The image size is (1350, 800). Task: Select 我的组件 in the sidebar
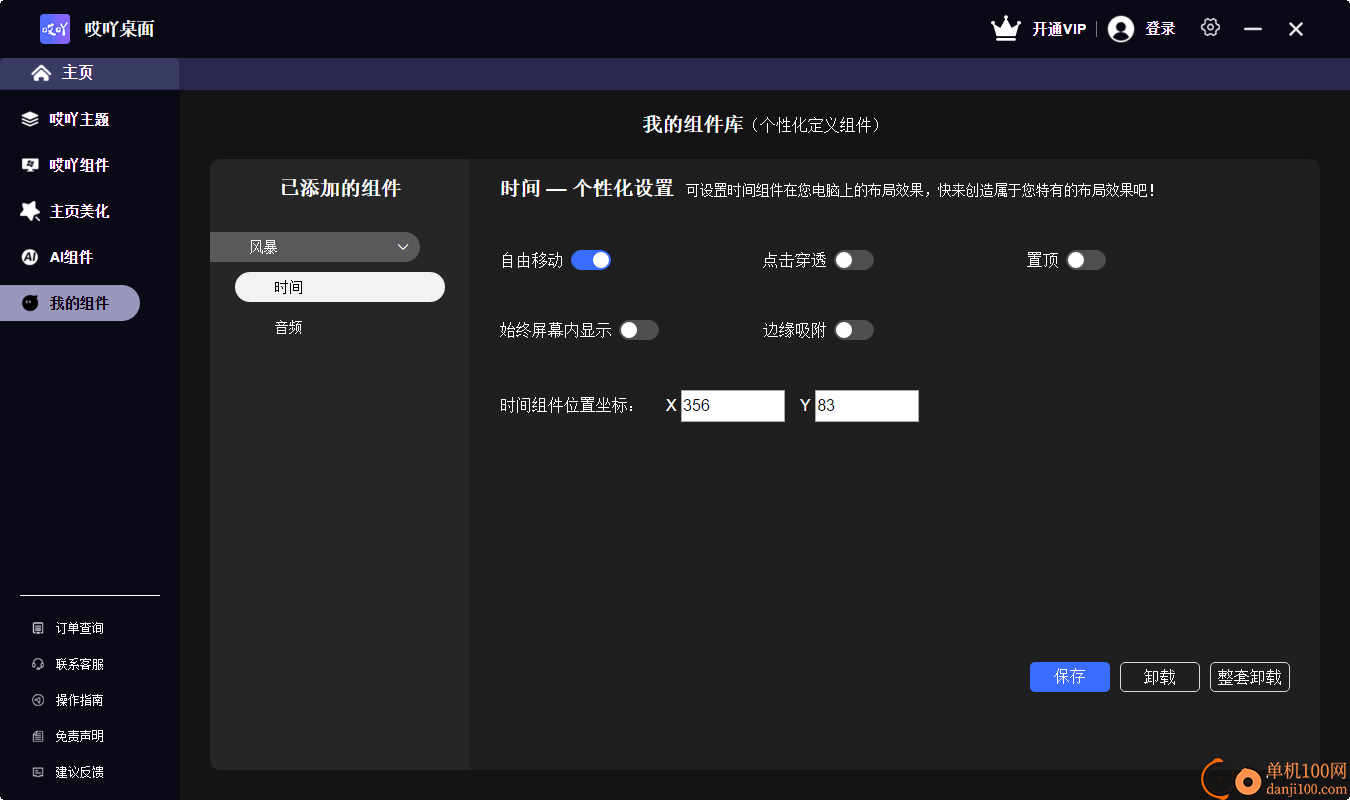[x=70, y=303]
